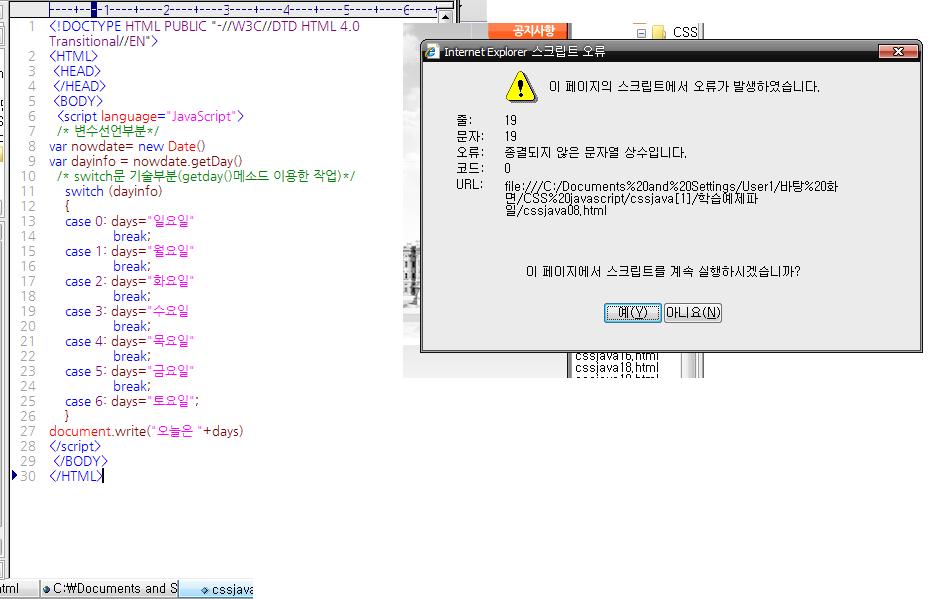The height and width of the screenshot is (599, 929).
Task: Click the document.write line in the code
Action: tap(146, 431)
